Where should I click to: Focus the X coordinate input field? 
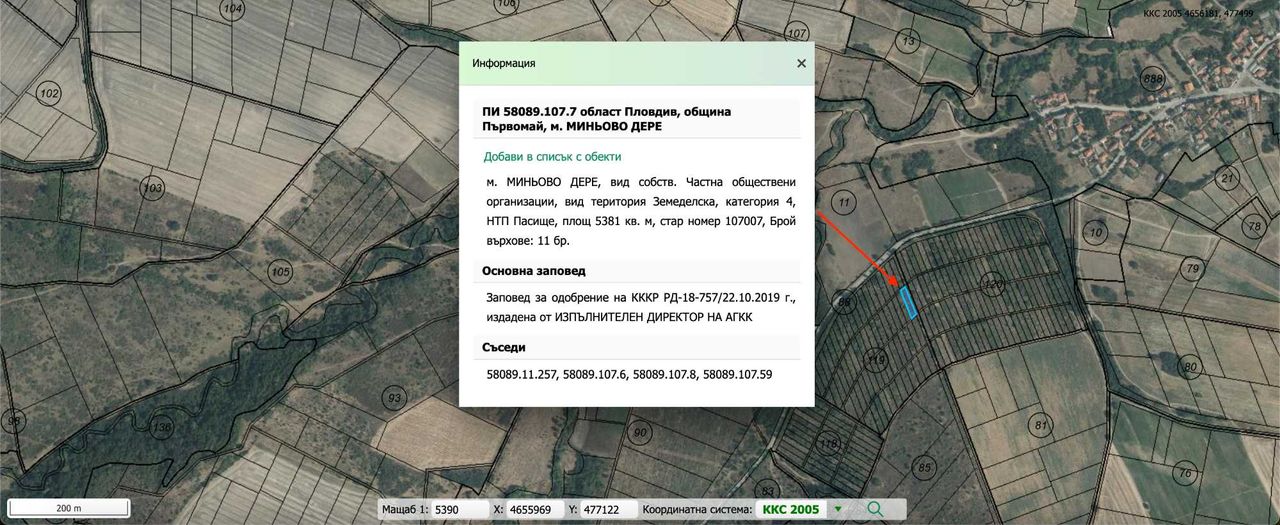click(535, 510)
